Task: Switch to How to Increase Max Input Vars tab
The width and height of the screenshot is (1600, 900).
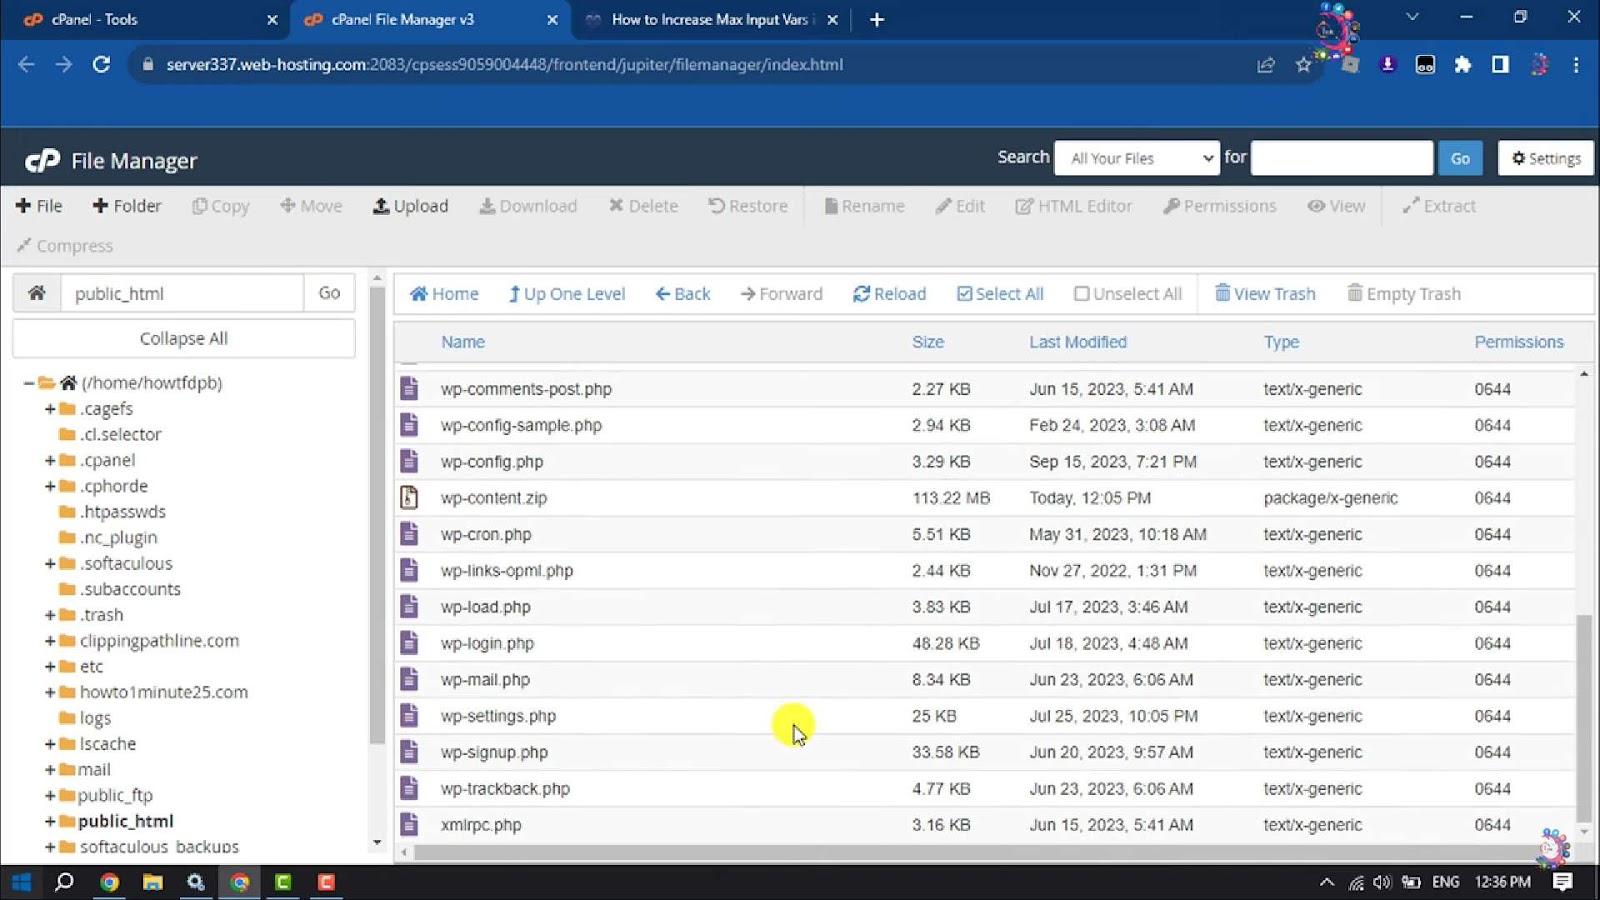Action: 712,20
